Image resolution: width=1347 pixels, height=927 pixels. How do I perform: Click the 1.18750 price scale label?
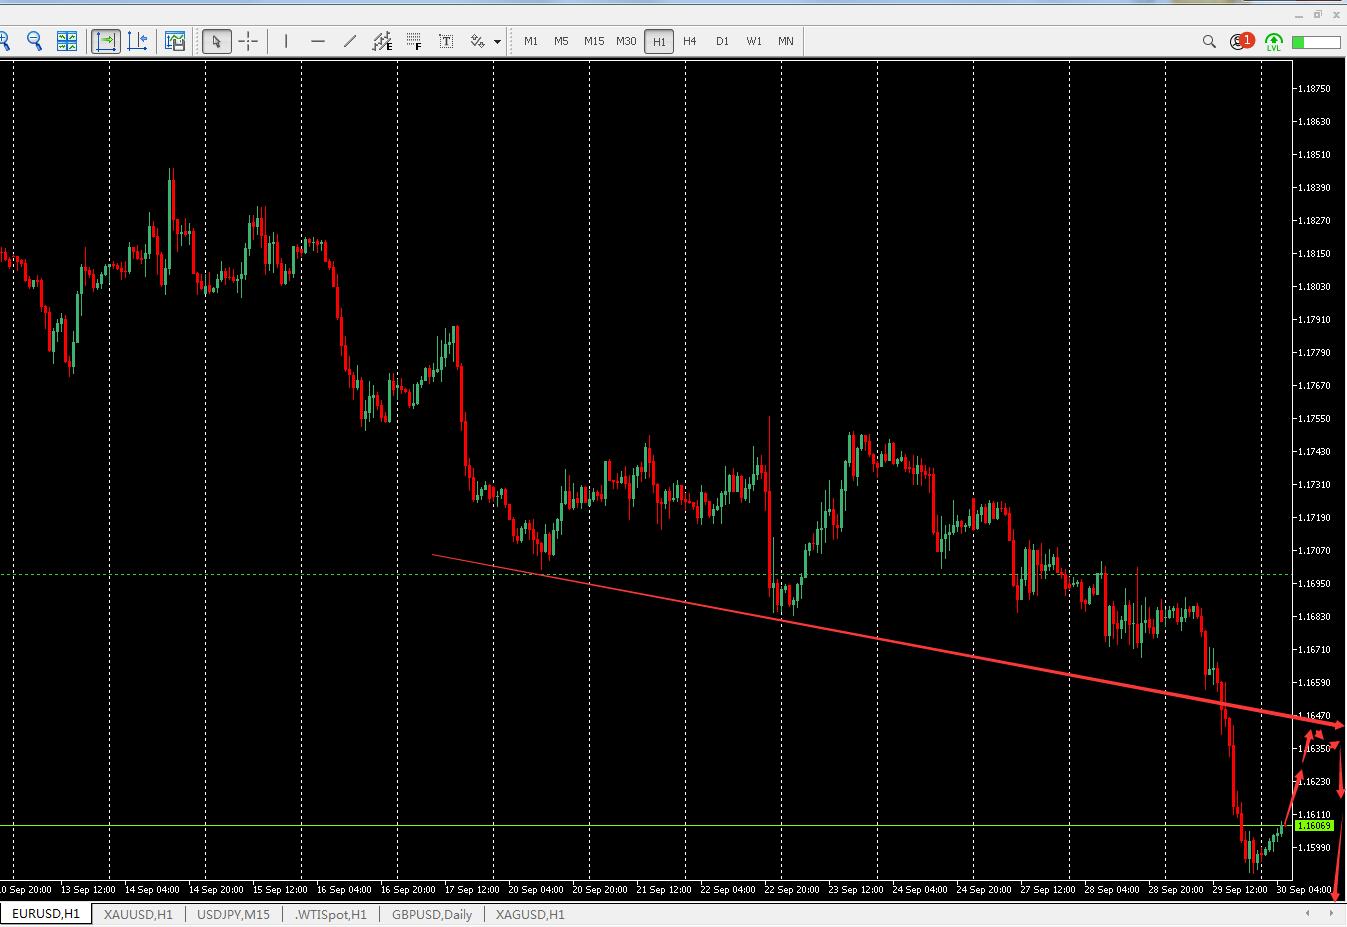tap(1314, 88)
